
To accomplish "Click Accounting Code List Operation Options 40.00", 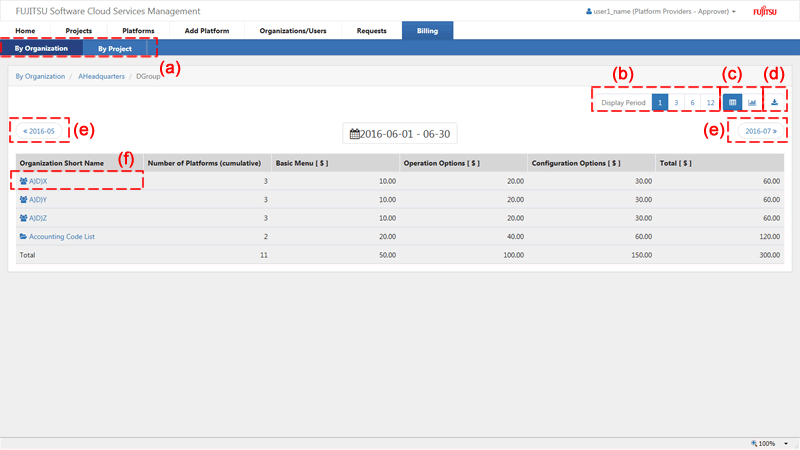I will coord(515,236).
